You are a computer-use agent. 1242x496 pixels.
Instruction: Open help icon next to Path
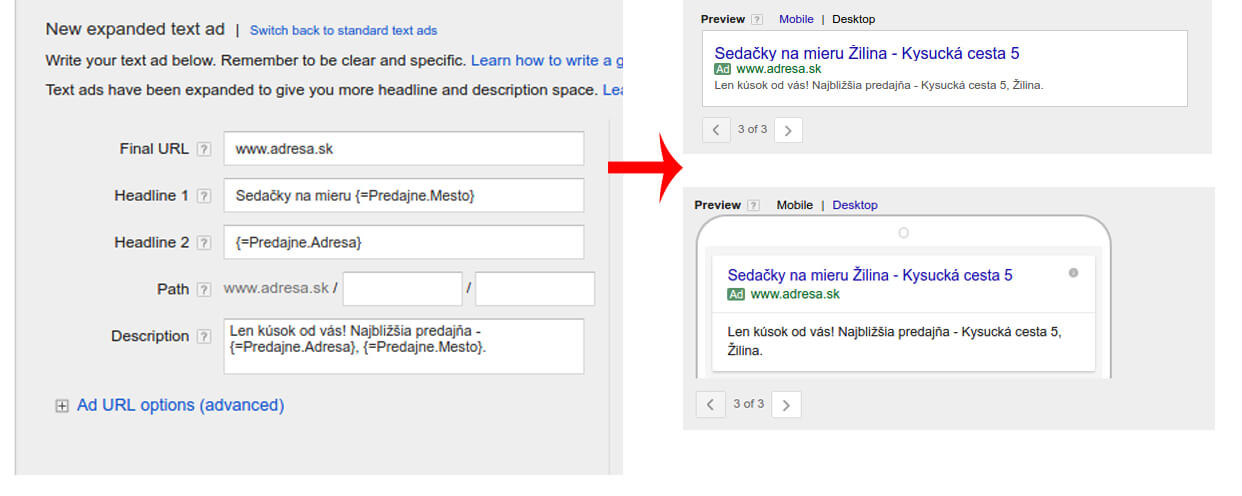pyautogui.click(x=204, y=289)
